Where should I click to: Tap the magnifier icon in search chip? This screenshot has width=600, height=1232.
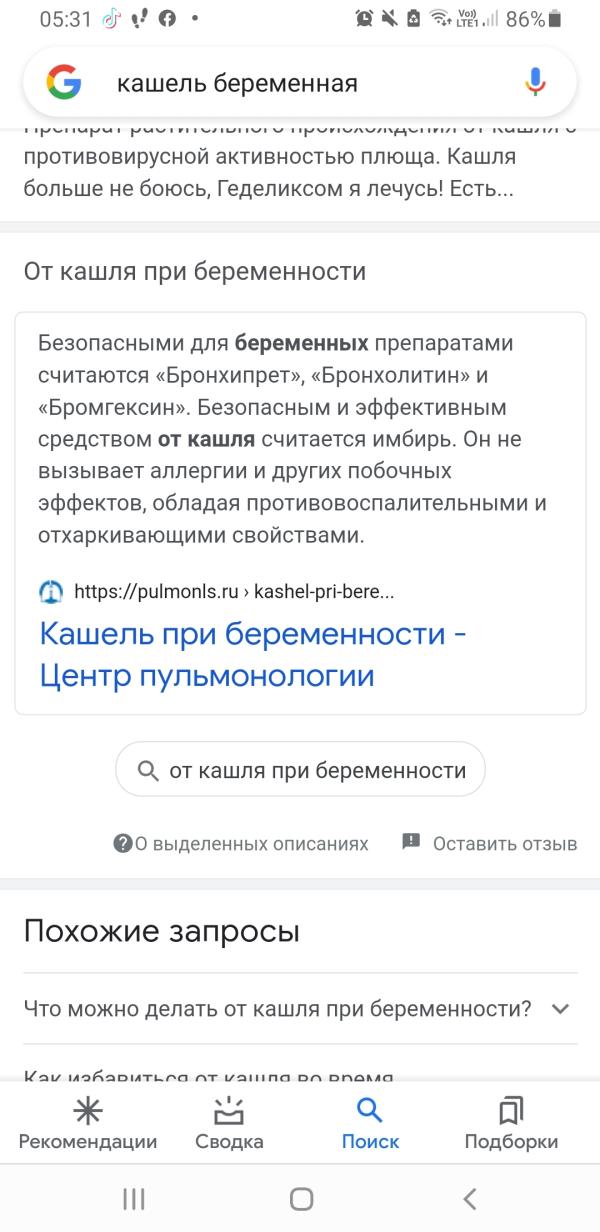[148, 770]
